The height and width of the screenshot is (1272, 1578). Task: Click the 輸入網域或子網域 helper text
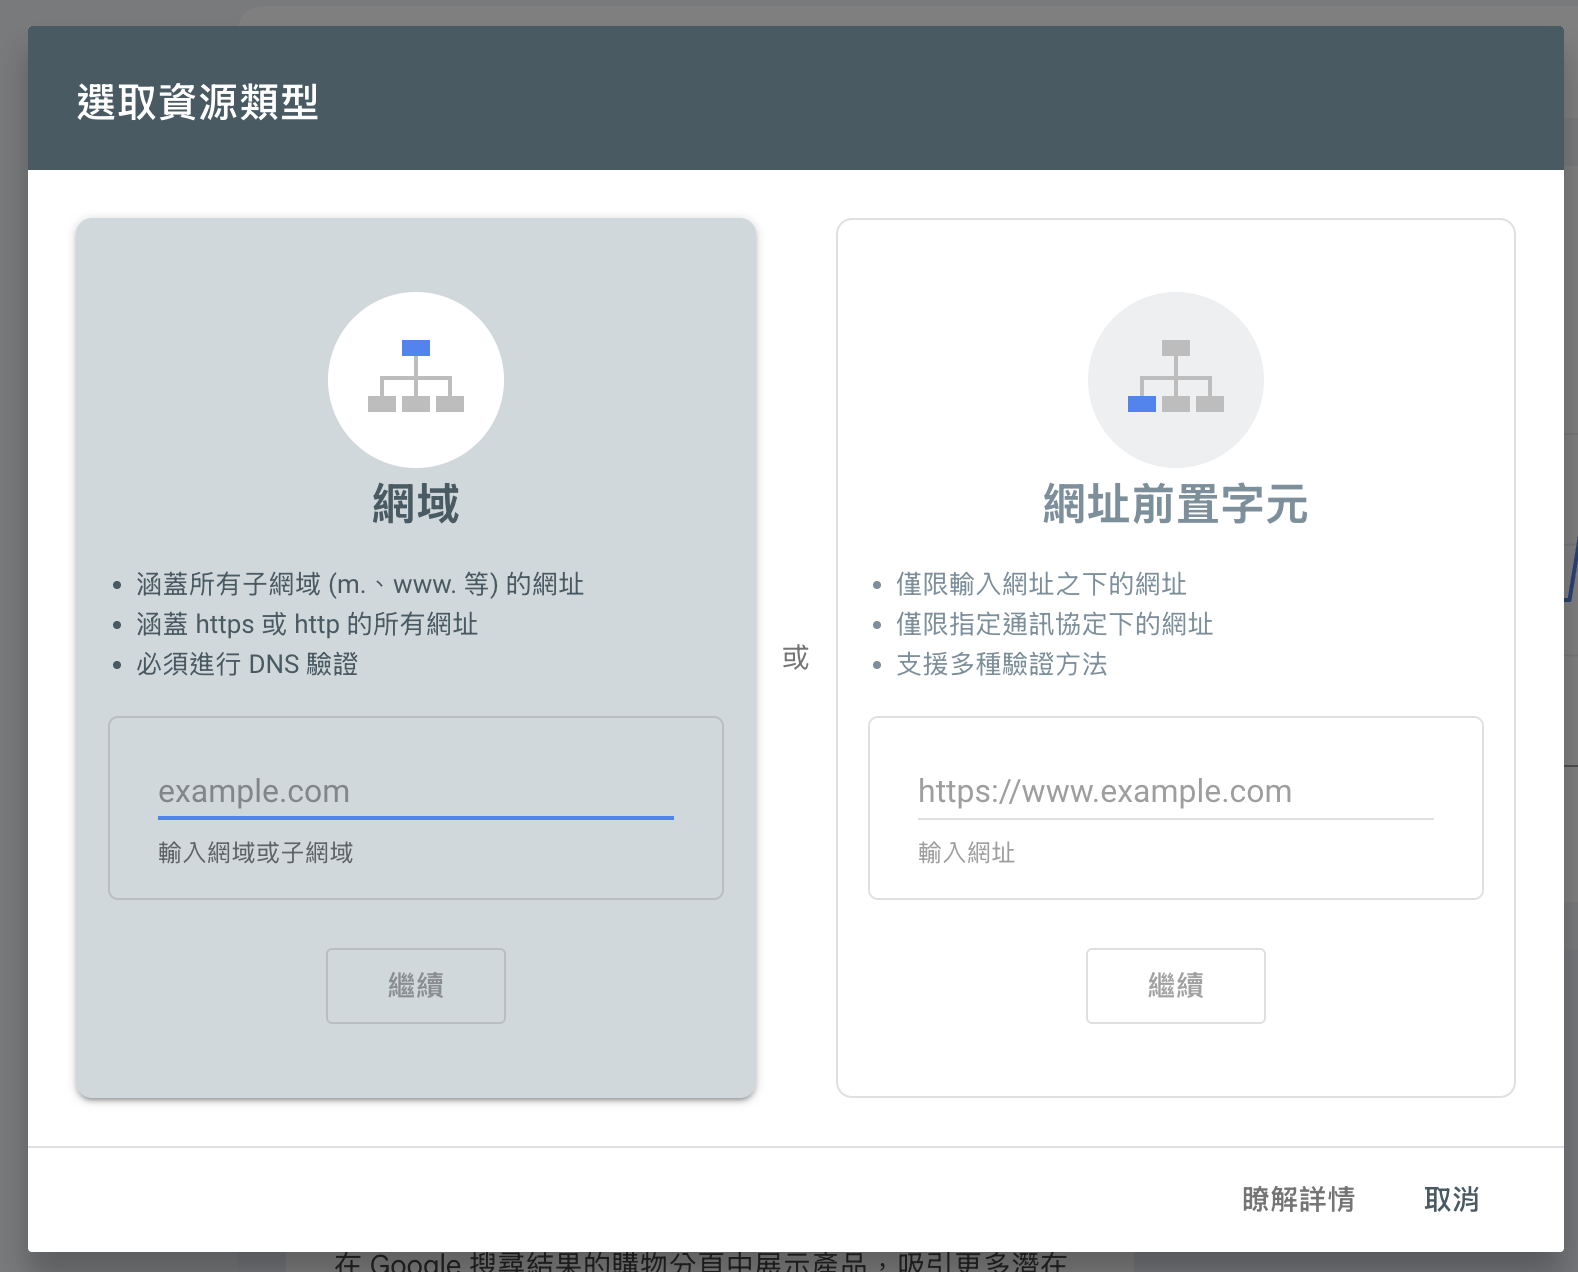255,853
